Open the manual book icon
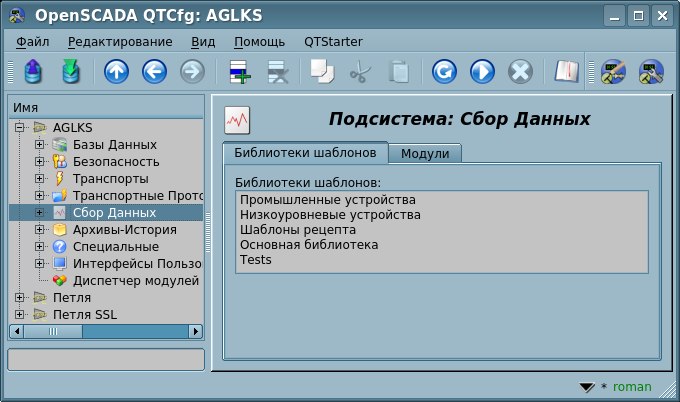This screenshot has height=402, width=680. [x=567, y=72]
